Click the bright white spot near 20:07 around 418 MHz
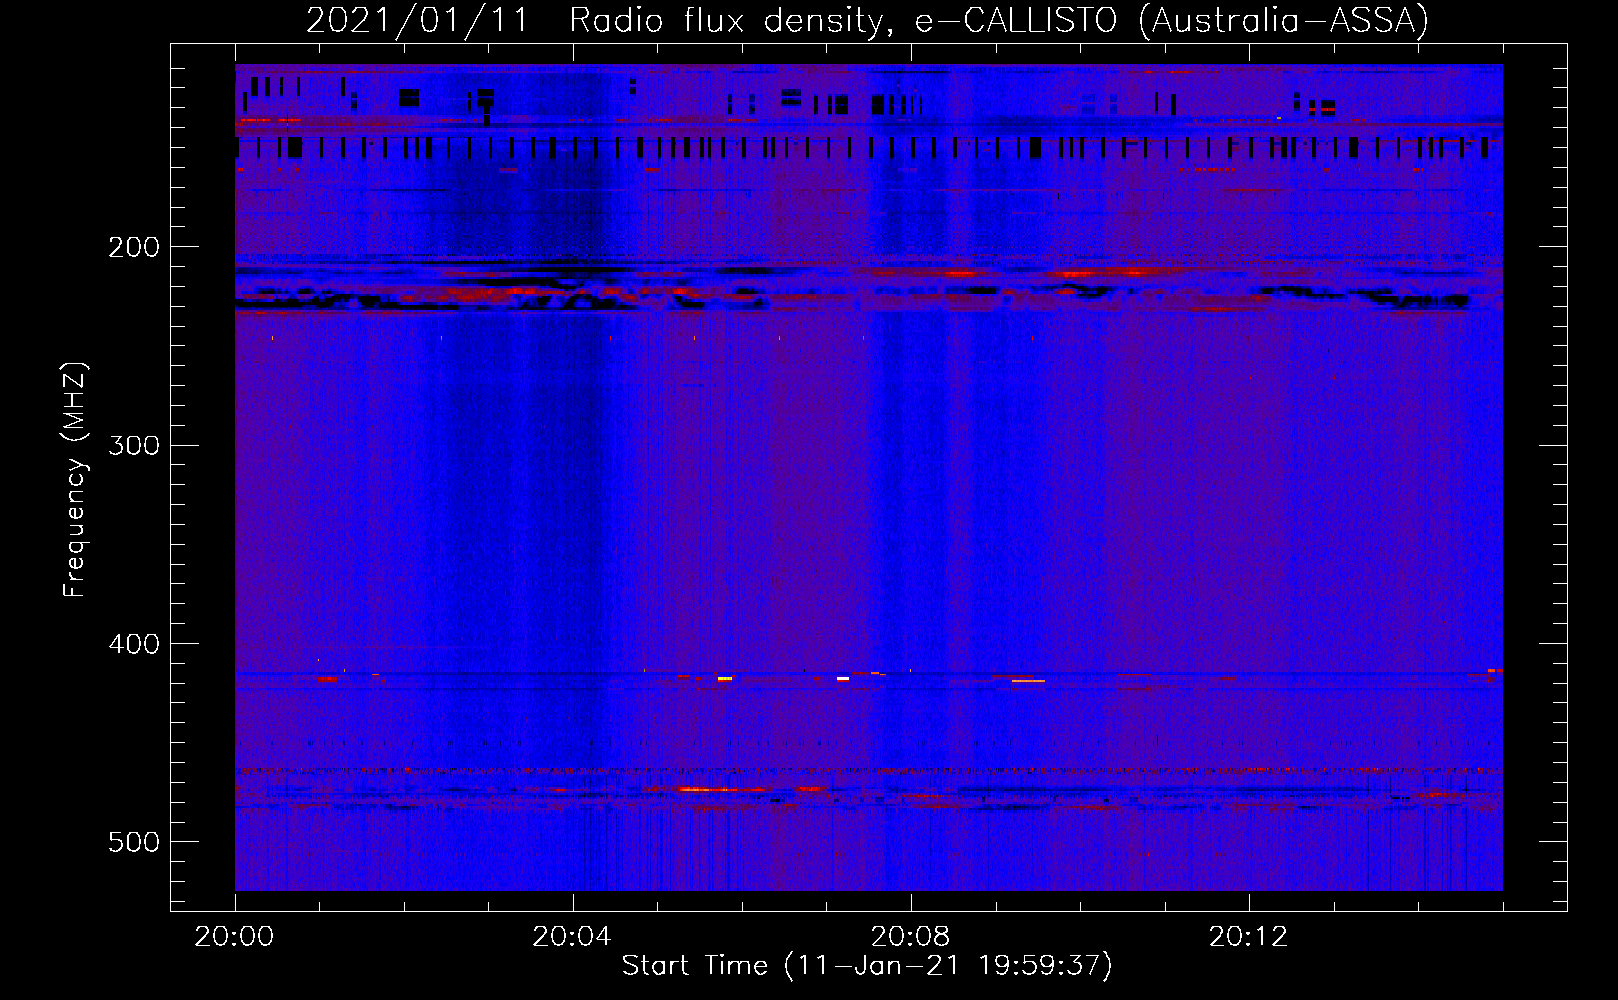 [843, 679]
